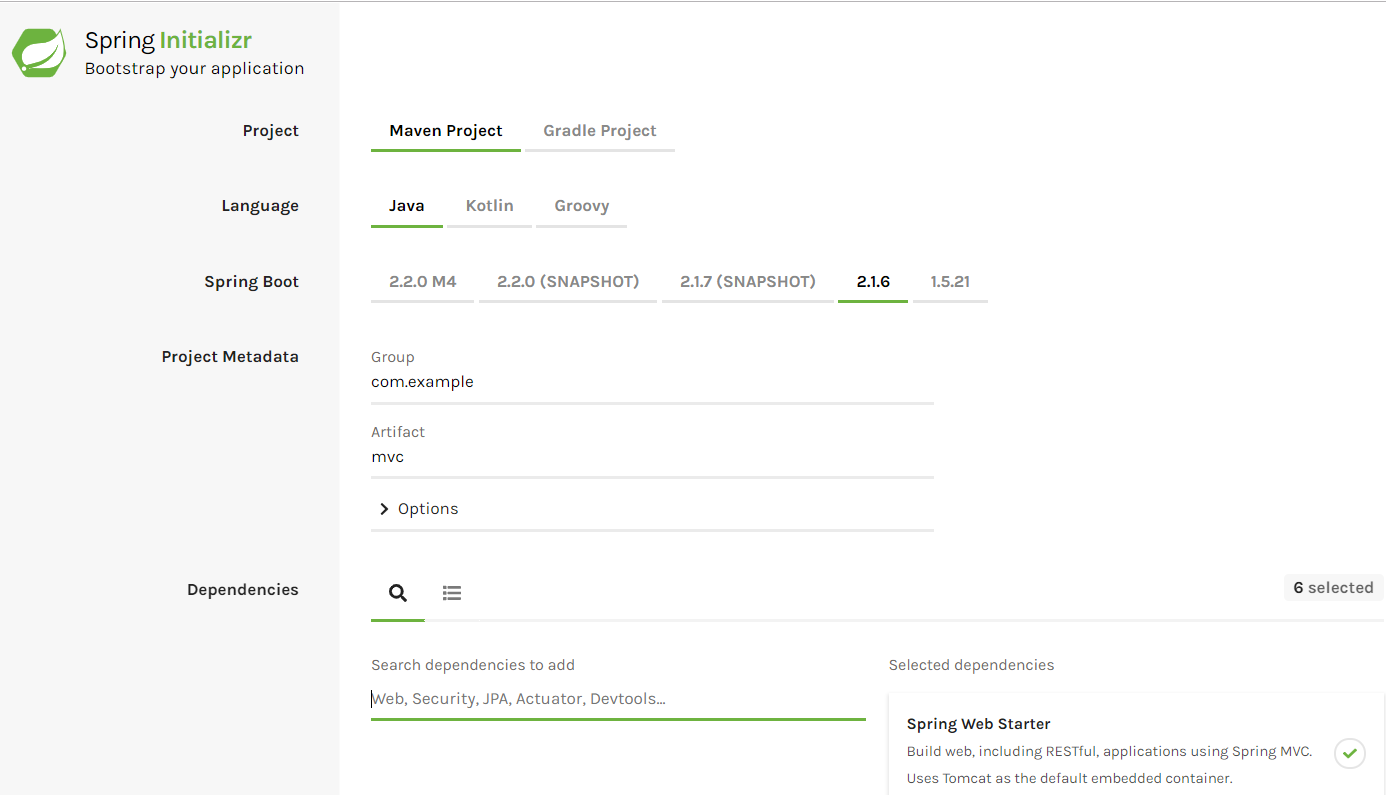Click the Project Metadata label
This screenshot has height=795, width=1386.
[230, 357]
